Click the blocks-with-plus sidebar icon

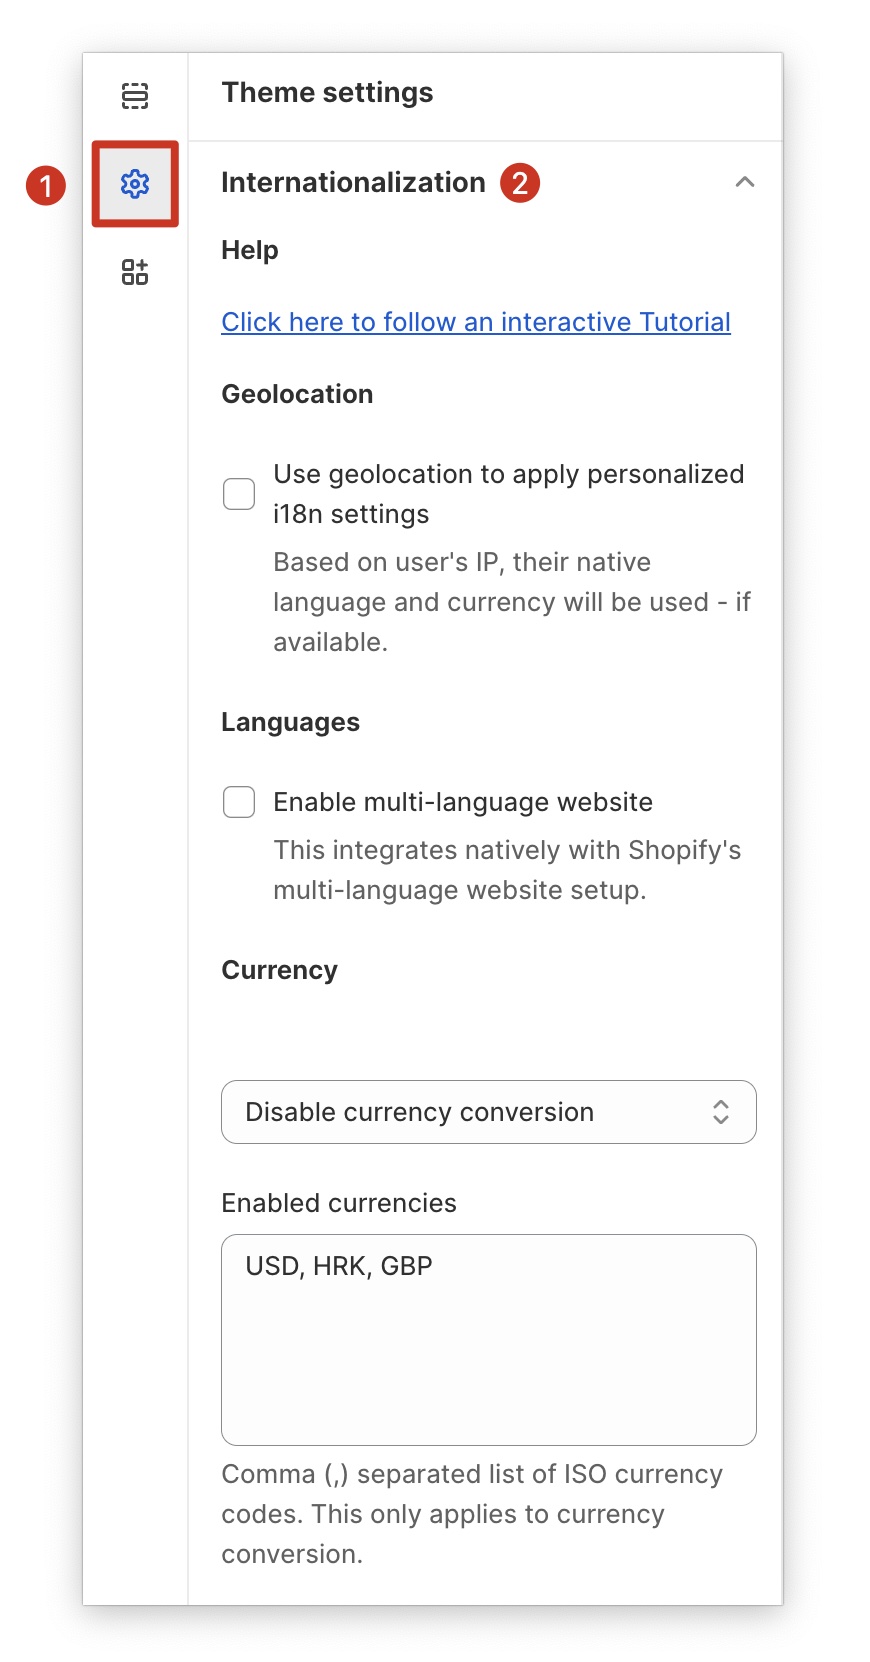pyautogui.click(x=134, y=270)
